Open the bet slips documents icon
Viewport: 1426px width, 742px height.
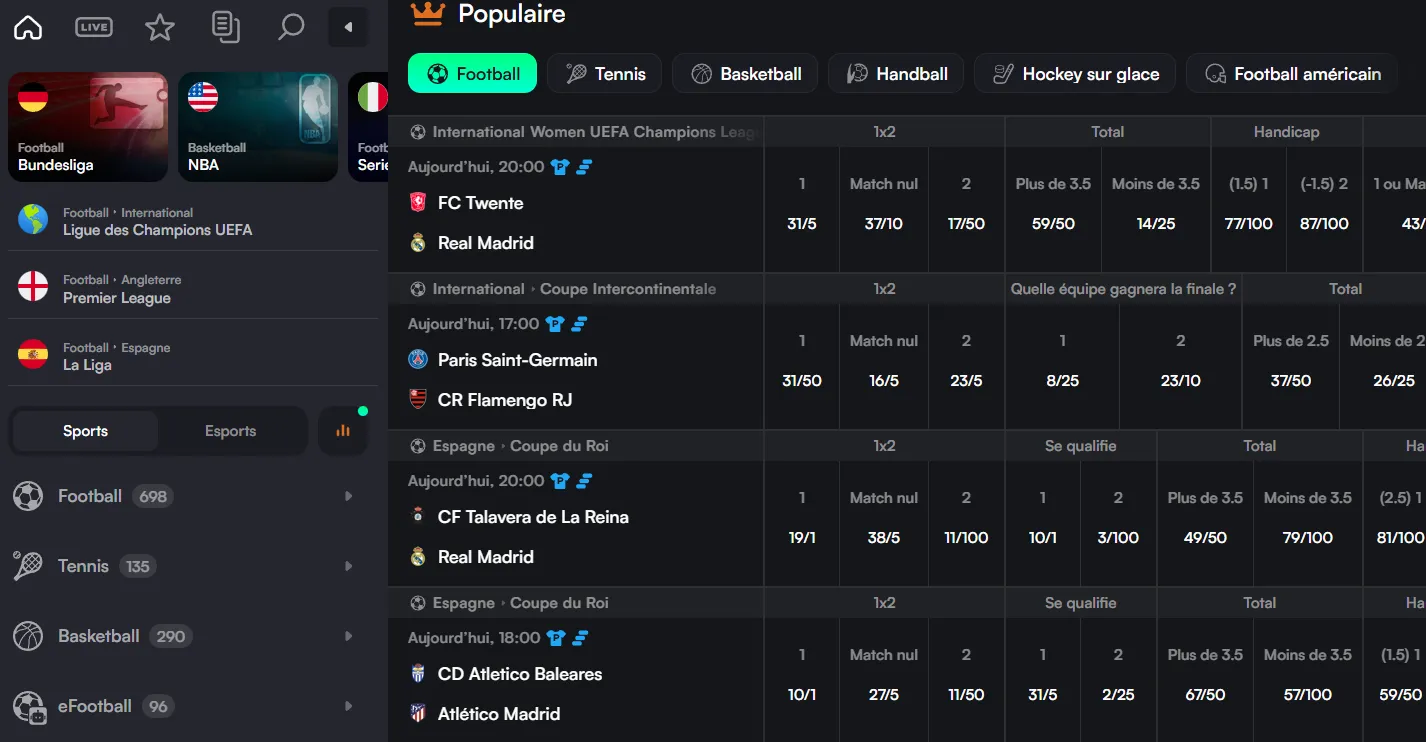coord(226,28)
